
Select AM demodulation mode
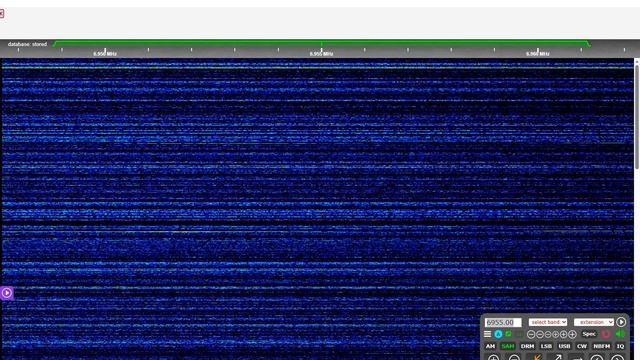490,346
